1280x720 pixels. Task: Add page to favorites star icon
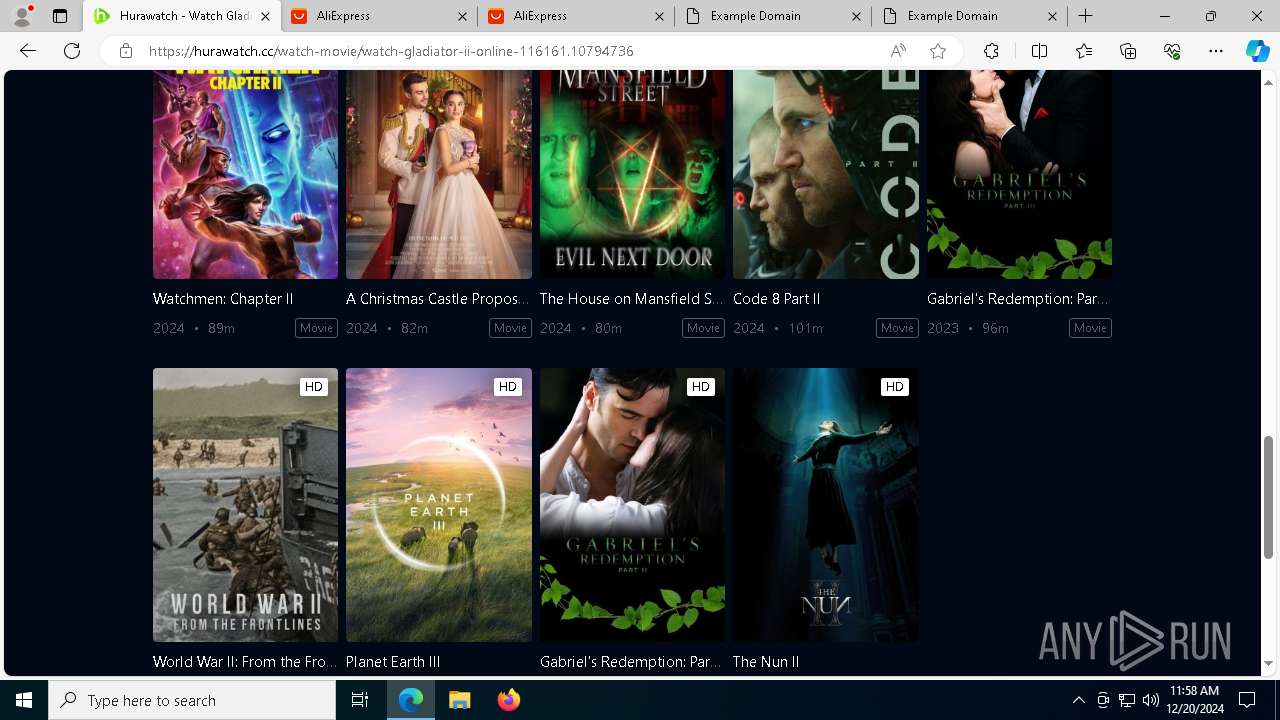pyautogui.click(x=938, y=51)
